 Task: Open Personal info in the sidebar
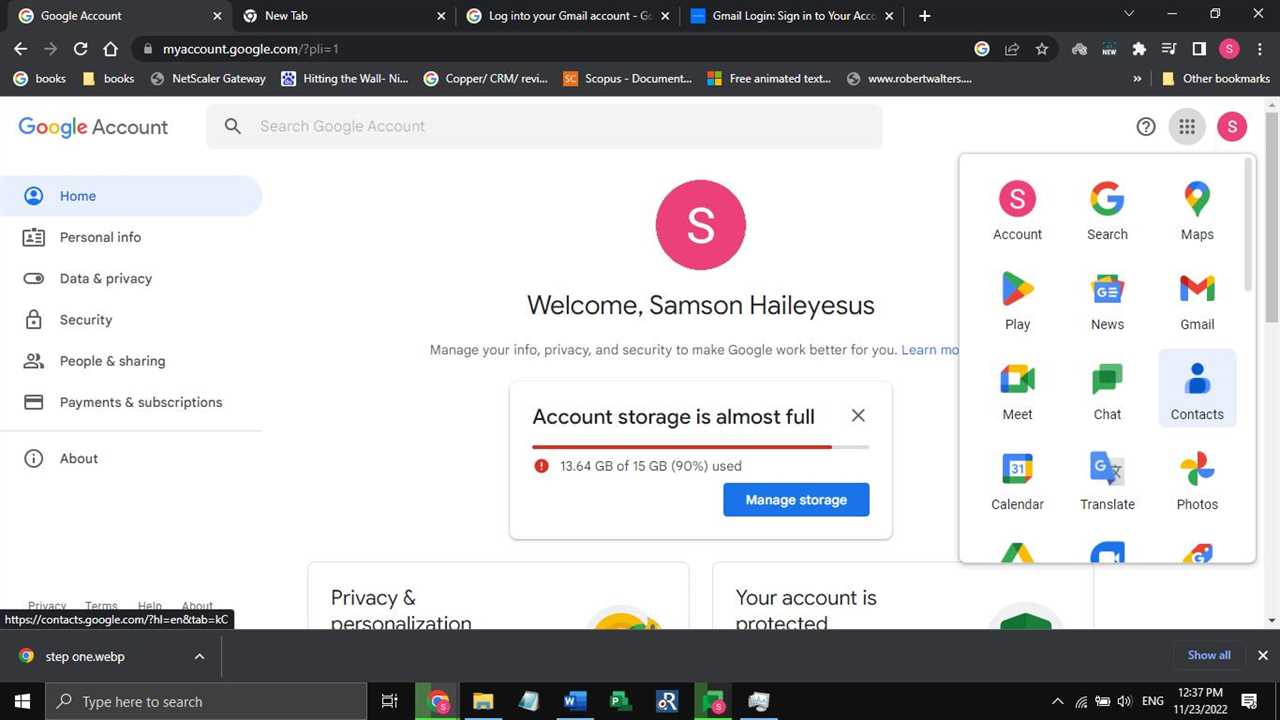coord(131,237)
